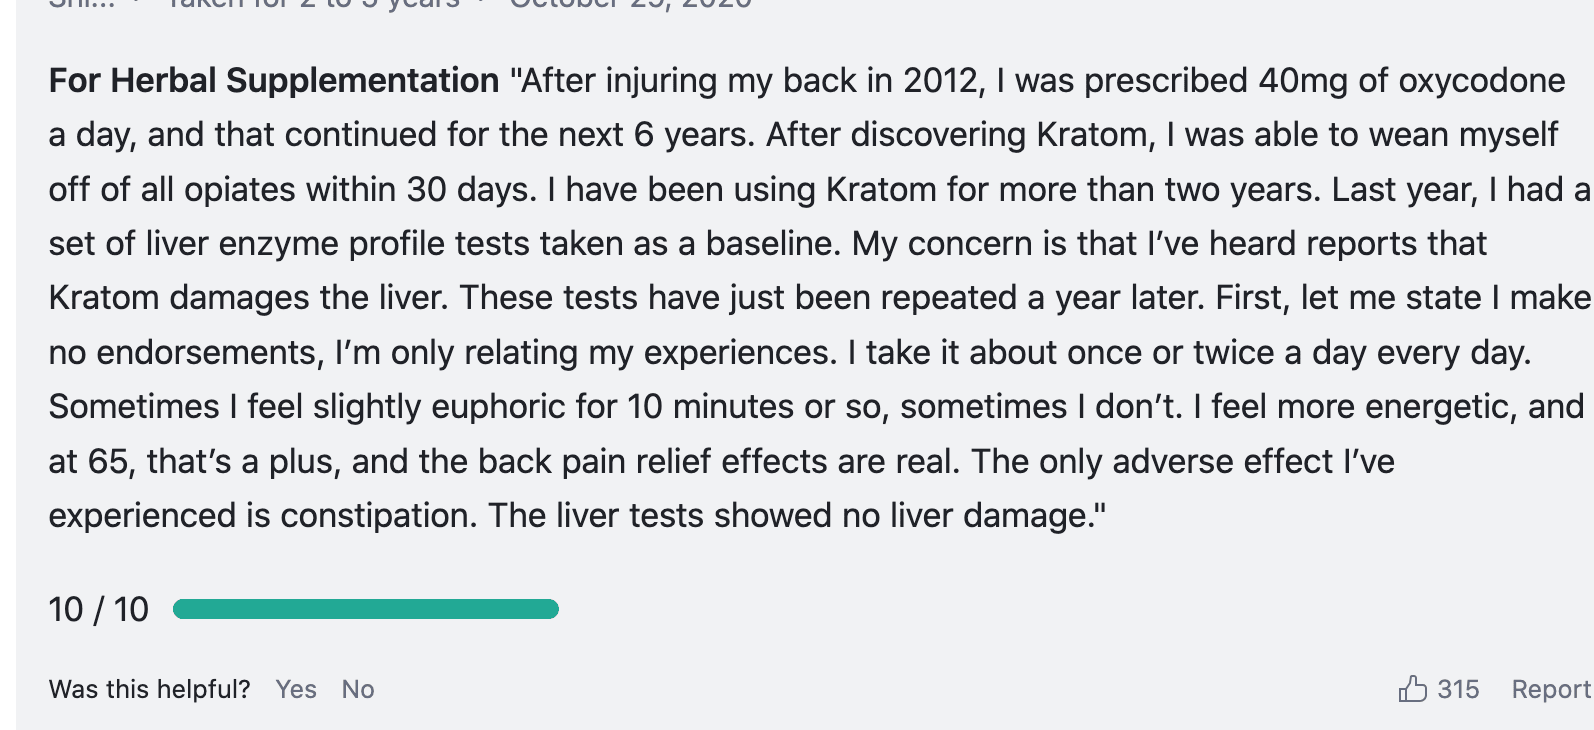Report this Kratom review

click(1550, 689)
